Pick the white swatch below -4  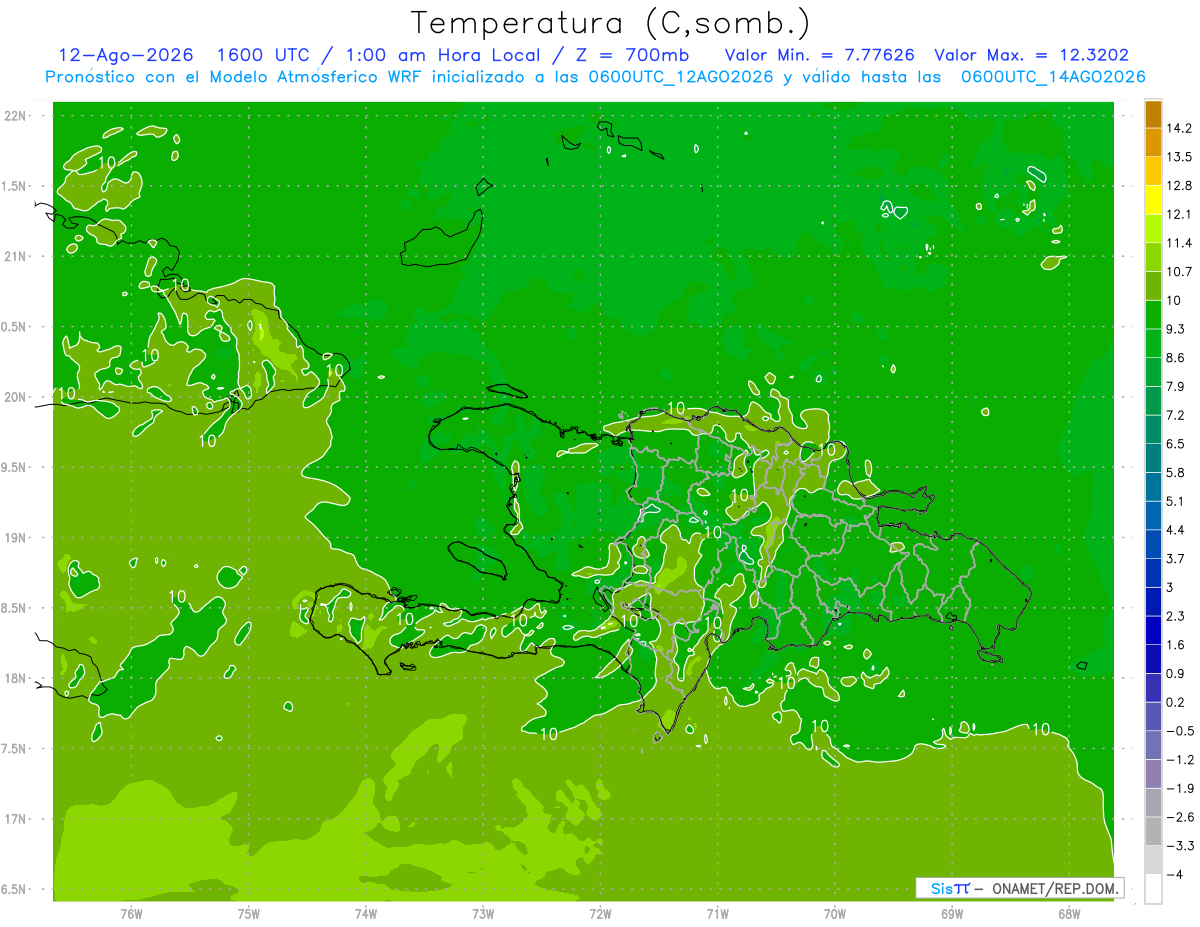click(x=1153, y=888)
